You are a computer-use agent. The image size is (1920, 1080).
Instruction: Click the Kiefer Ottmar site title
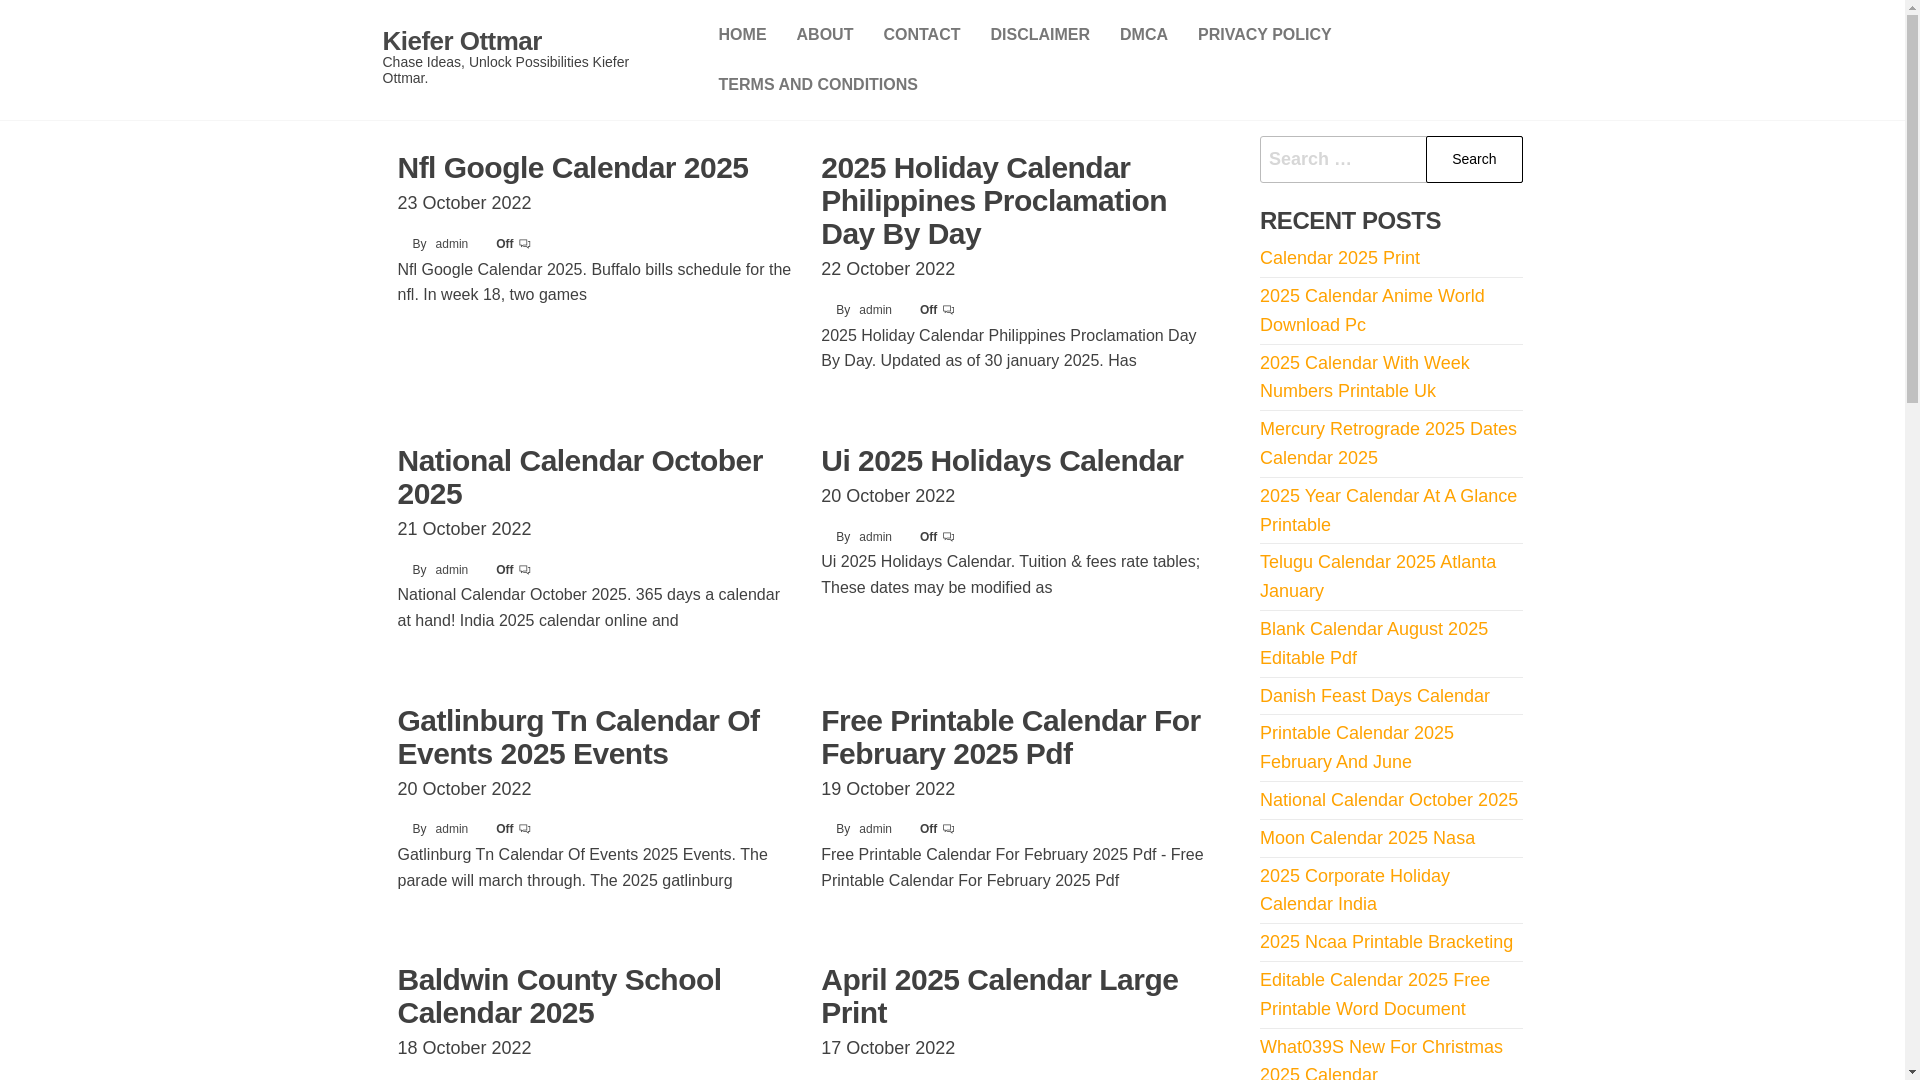coord(461,41)
